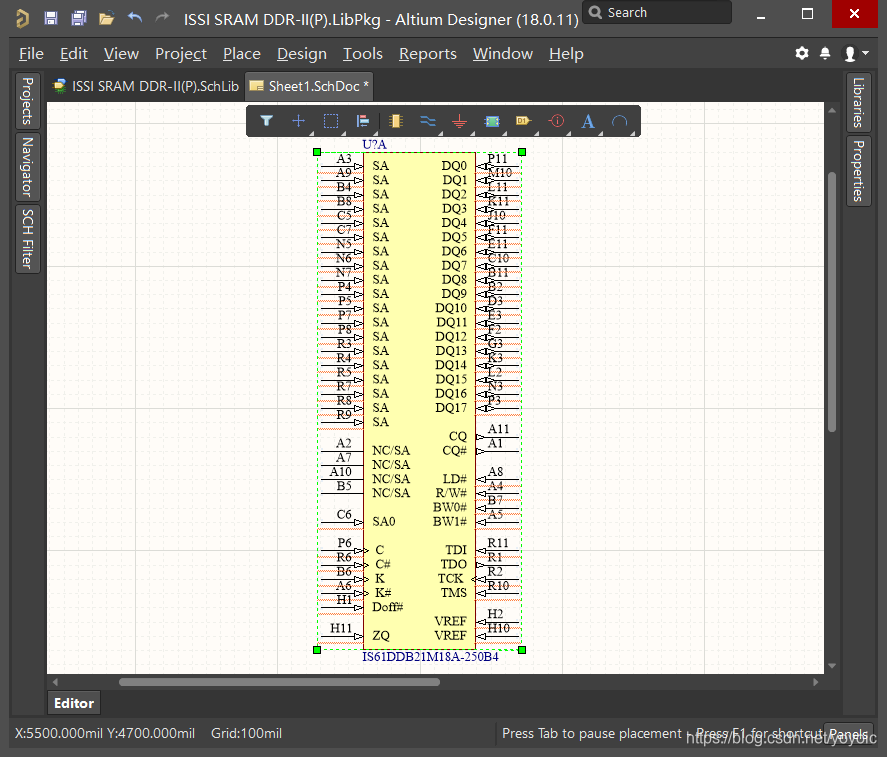The width and height of the screenshot is (887, 757).
Task: Select the Place Wire tool
Action: click(428, 121)
